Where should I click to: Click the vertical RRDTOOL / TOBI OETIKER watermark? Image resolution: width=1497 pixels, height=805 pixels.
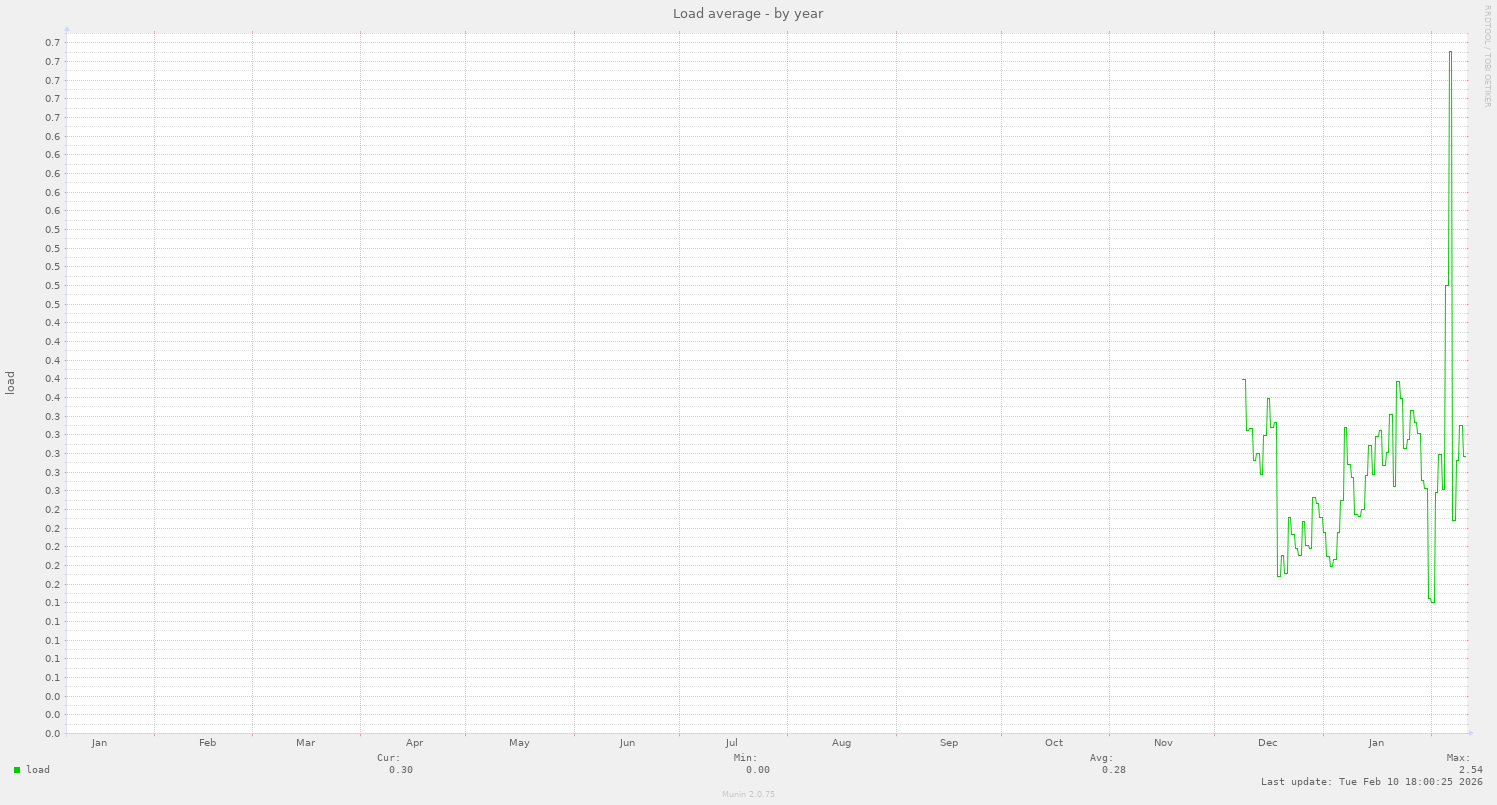point(1487,56)
